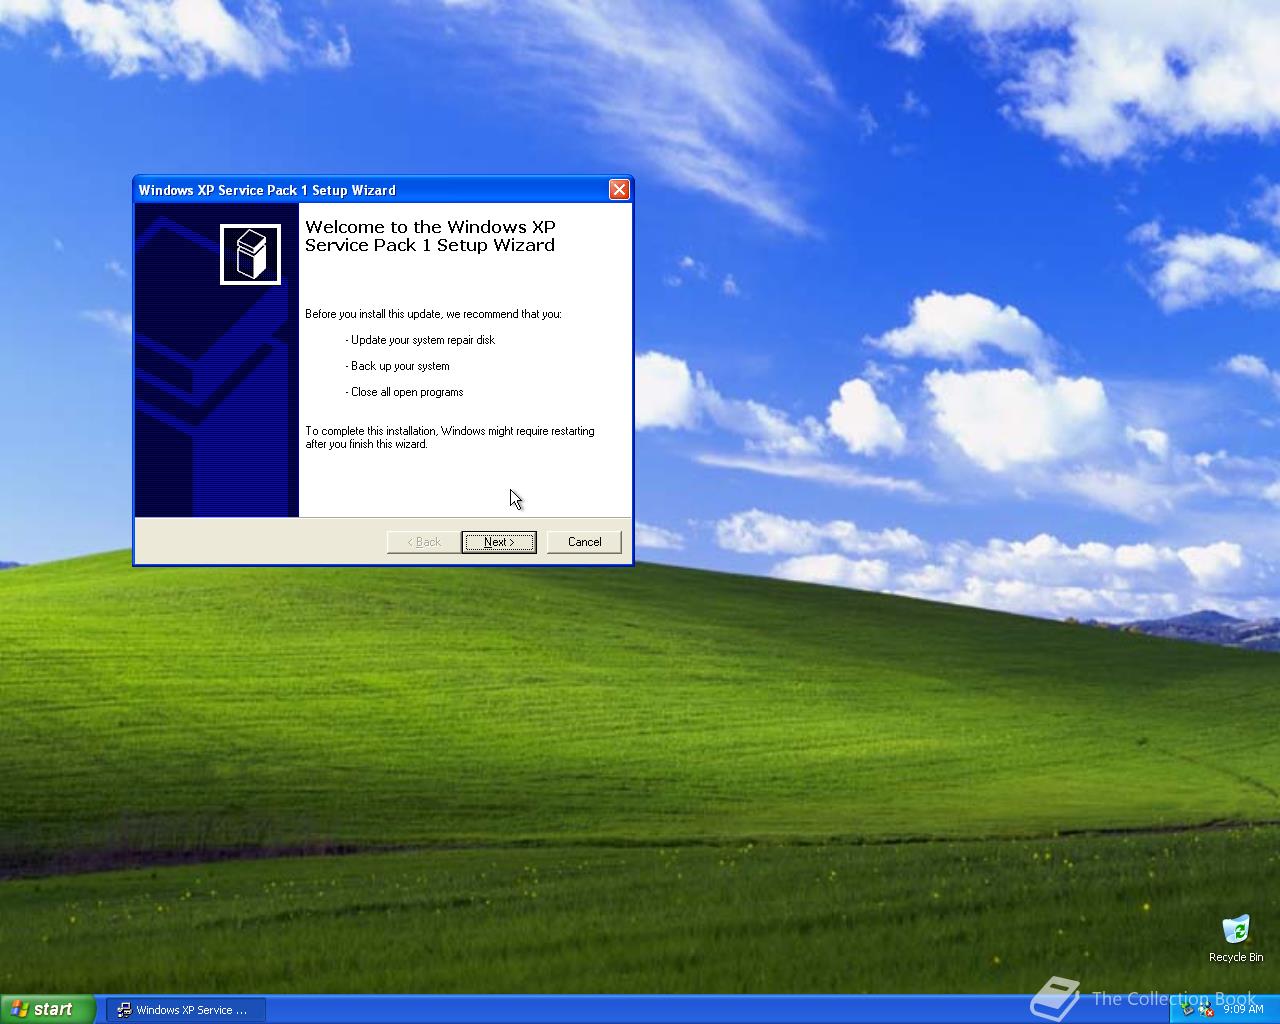Click the MSN Messenger tray icon

click(1206, 1010)
